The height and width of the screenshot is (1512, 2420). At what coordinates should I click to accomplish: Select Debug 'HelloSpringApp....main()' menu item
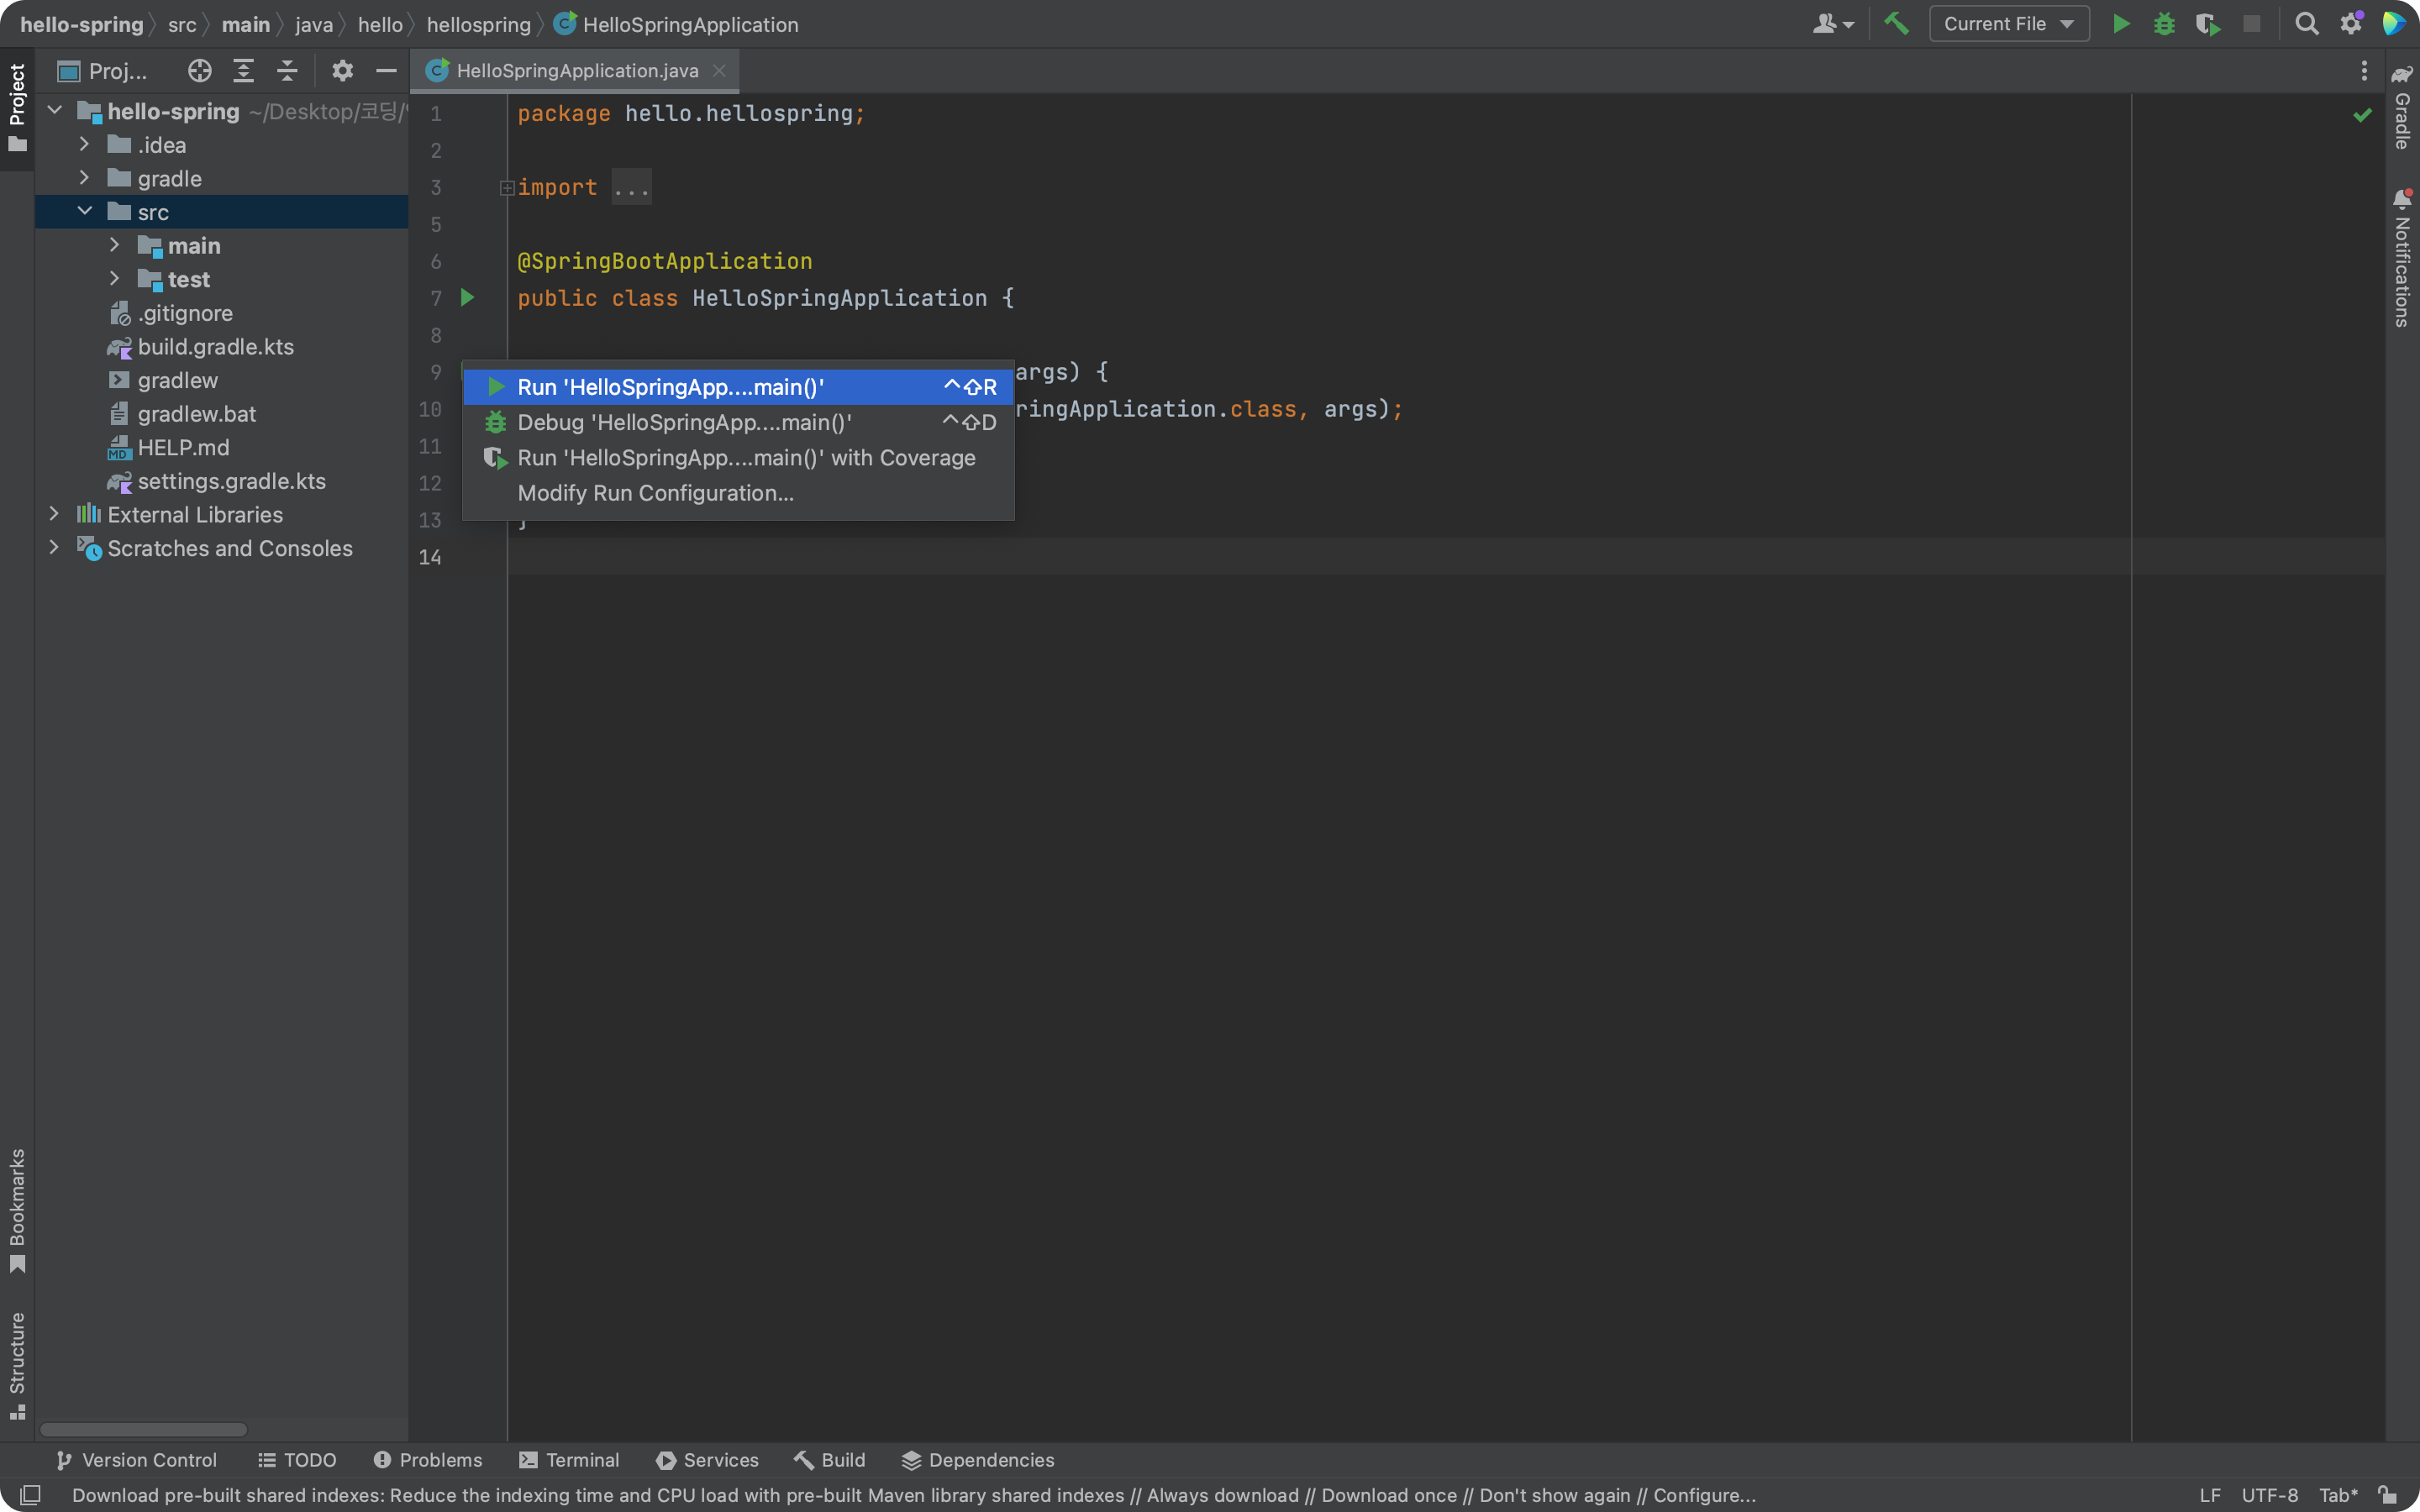coord(684,423)
